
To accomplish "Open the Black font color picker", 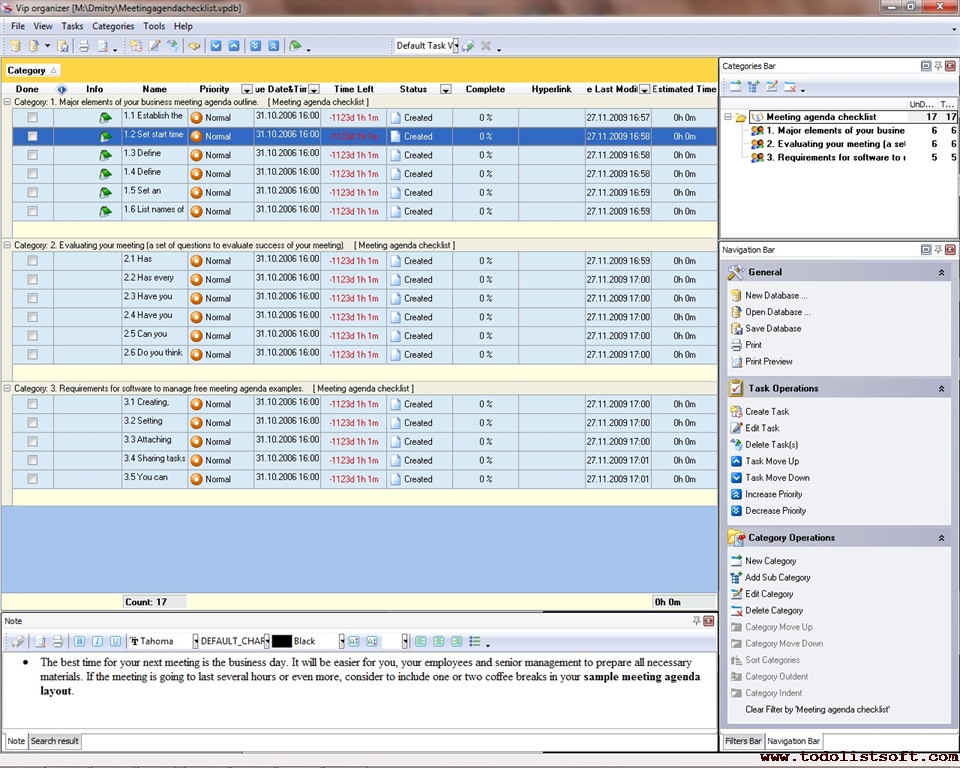I will (340, 641).
